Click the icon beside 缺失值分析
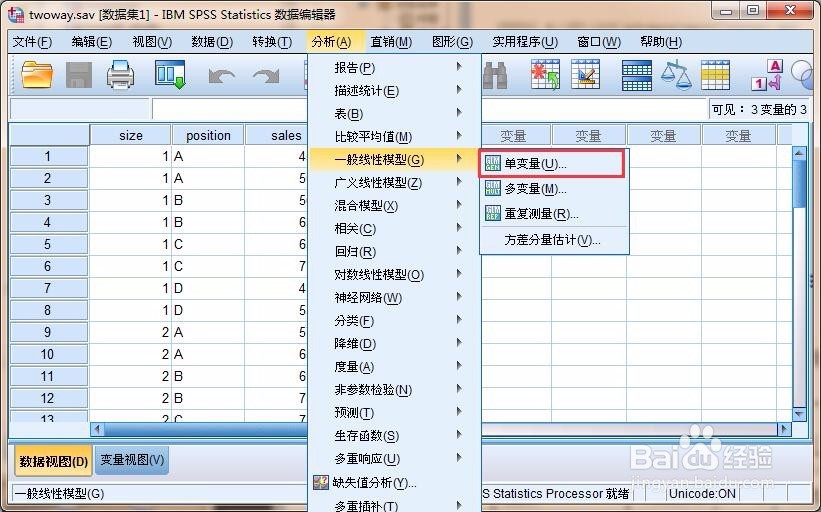The height and width of the screenshot is (512, 821). click(320, 482)
